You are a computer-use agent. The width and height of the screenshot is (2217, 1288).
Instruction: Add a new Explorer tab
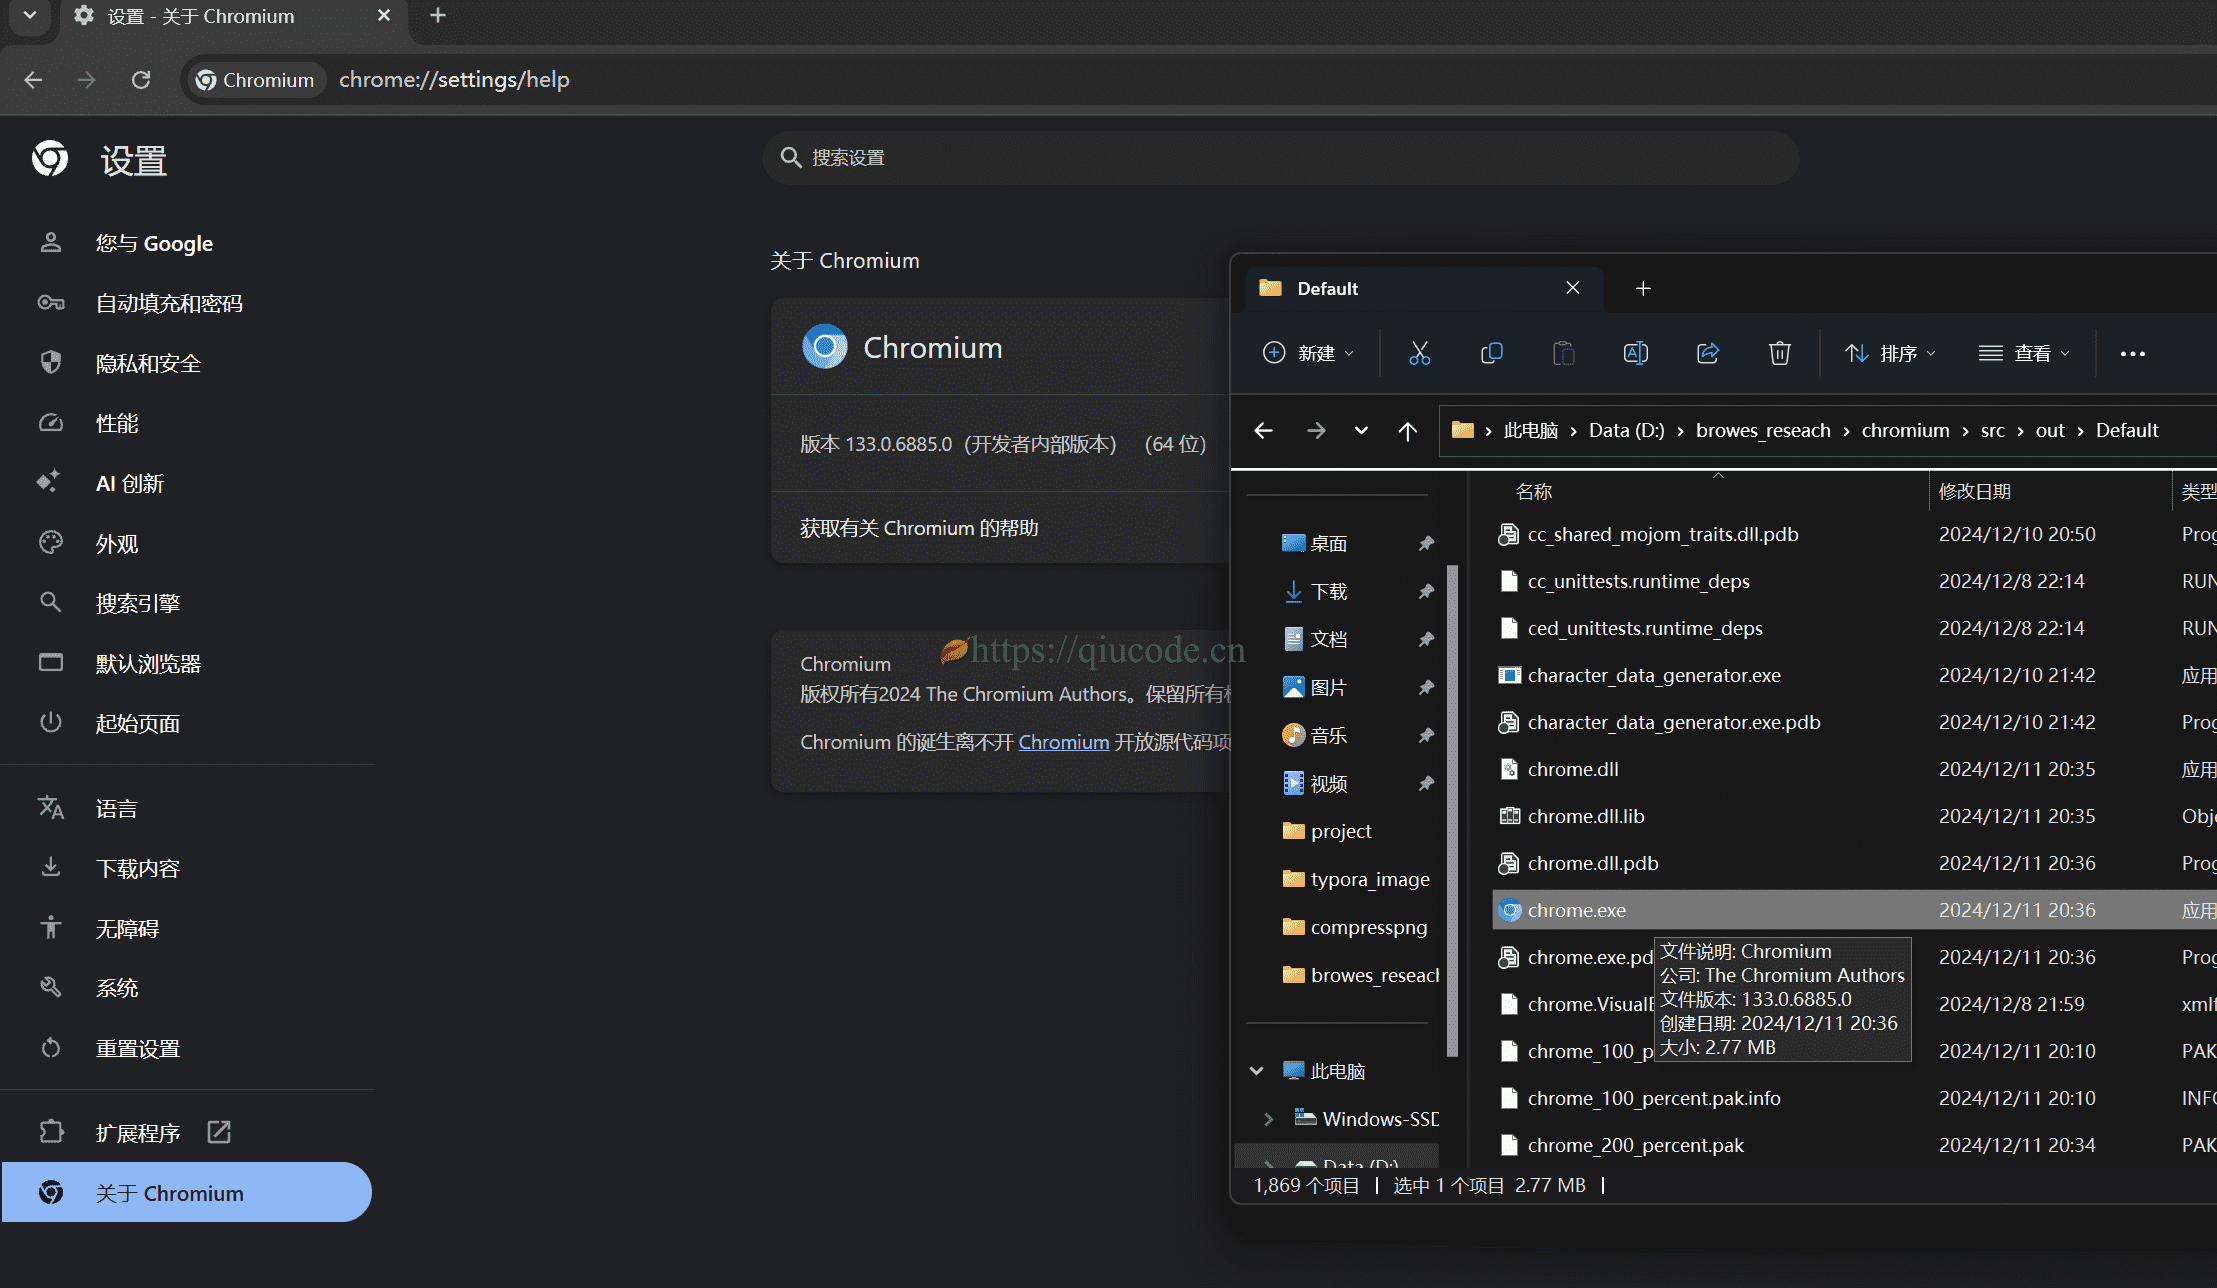pyautogui.click(x=1643, y=288)
